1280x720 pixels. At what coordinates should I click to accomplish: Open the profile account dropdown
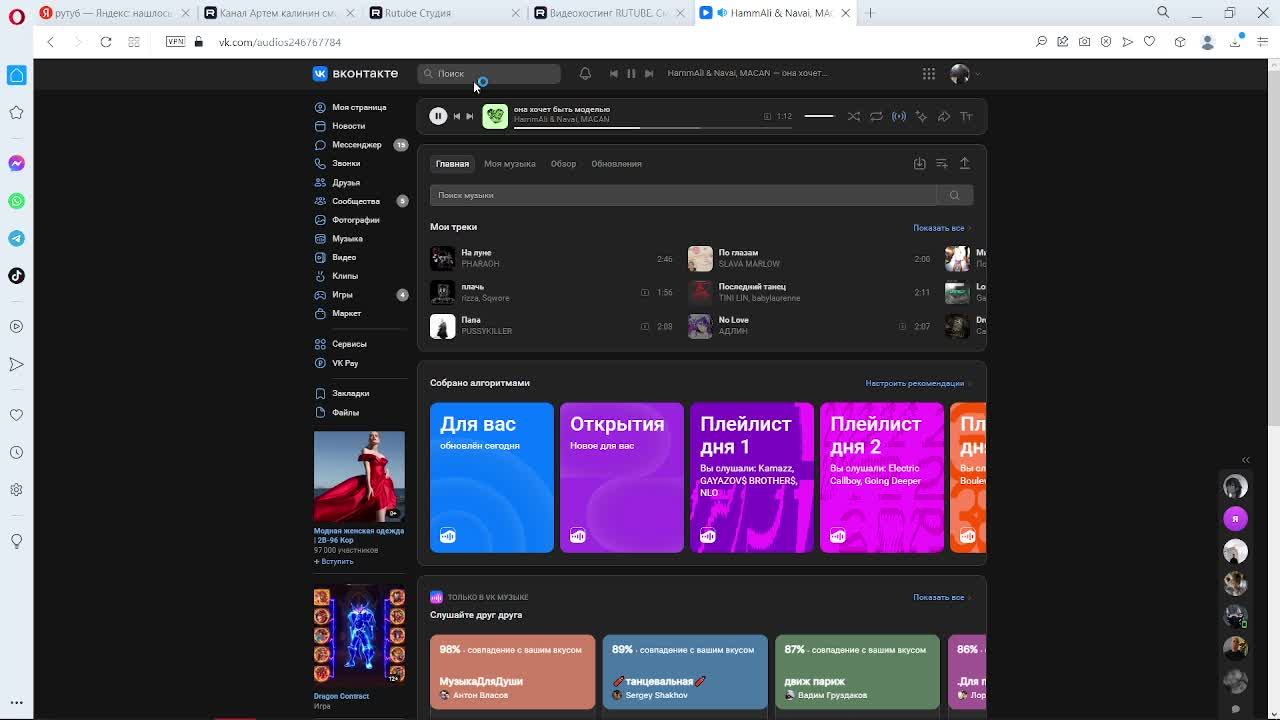tap(964, 73)
